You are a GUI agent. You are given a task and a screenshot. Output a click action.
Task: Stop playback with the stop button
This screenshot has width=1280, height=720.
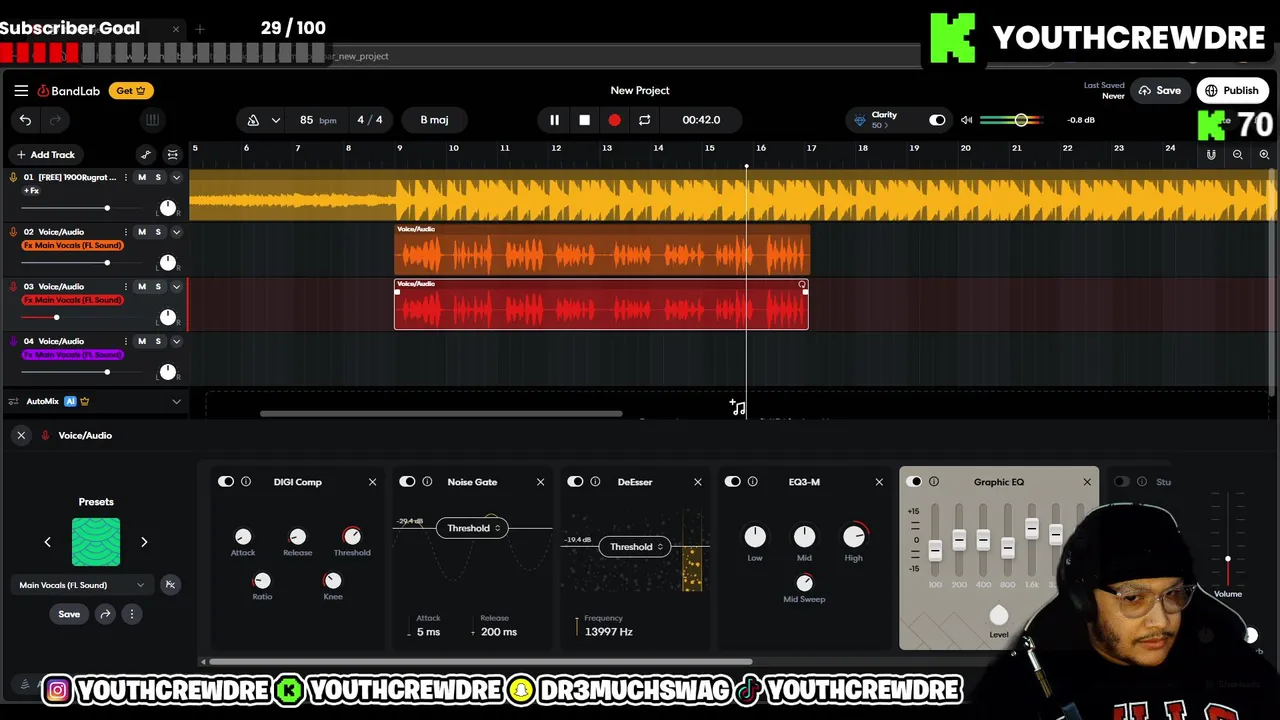coord(584,120)
